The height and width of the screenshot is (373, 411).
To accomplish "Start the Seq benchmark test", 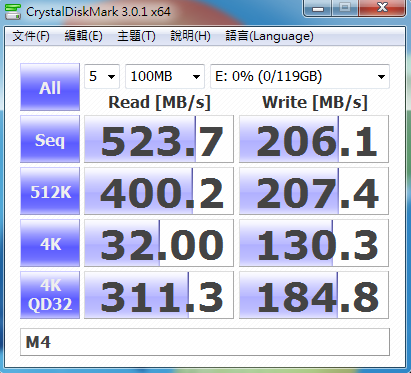I will click(50, 139).
